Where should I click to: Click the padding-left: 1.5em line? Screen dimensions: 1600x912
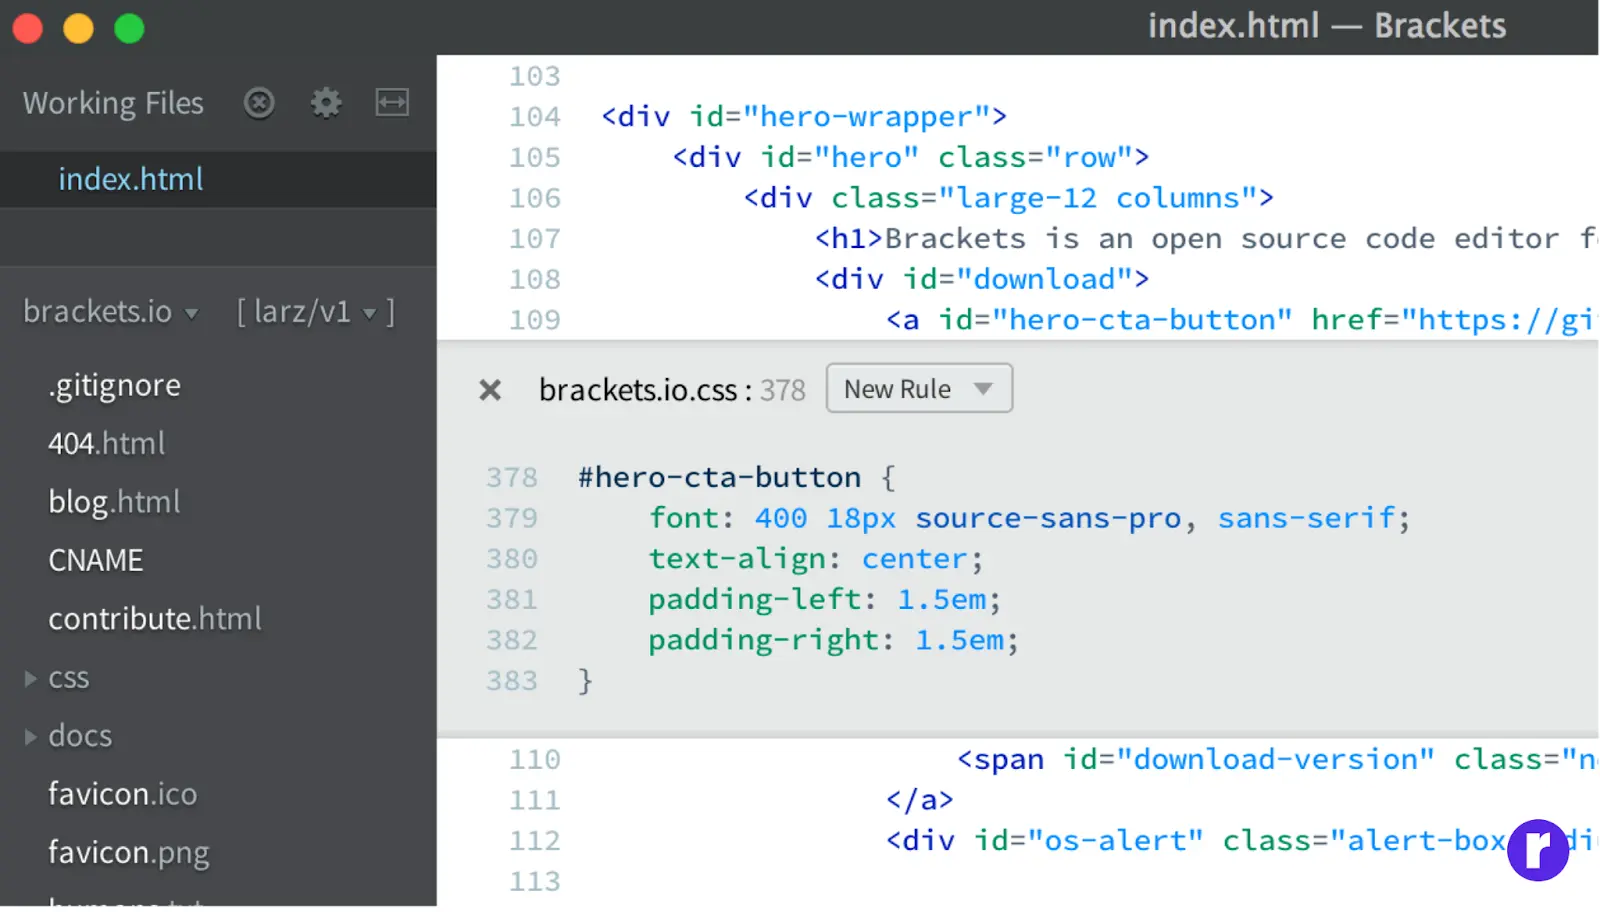coord(824,600)
